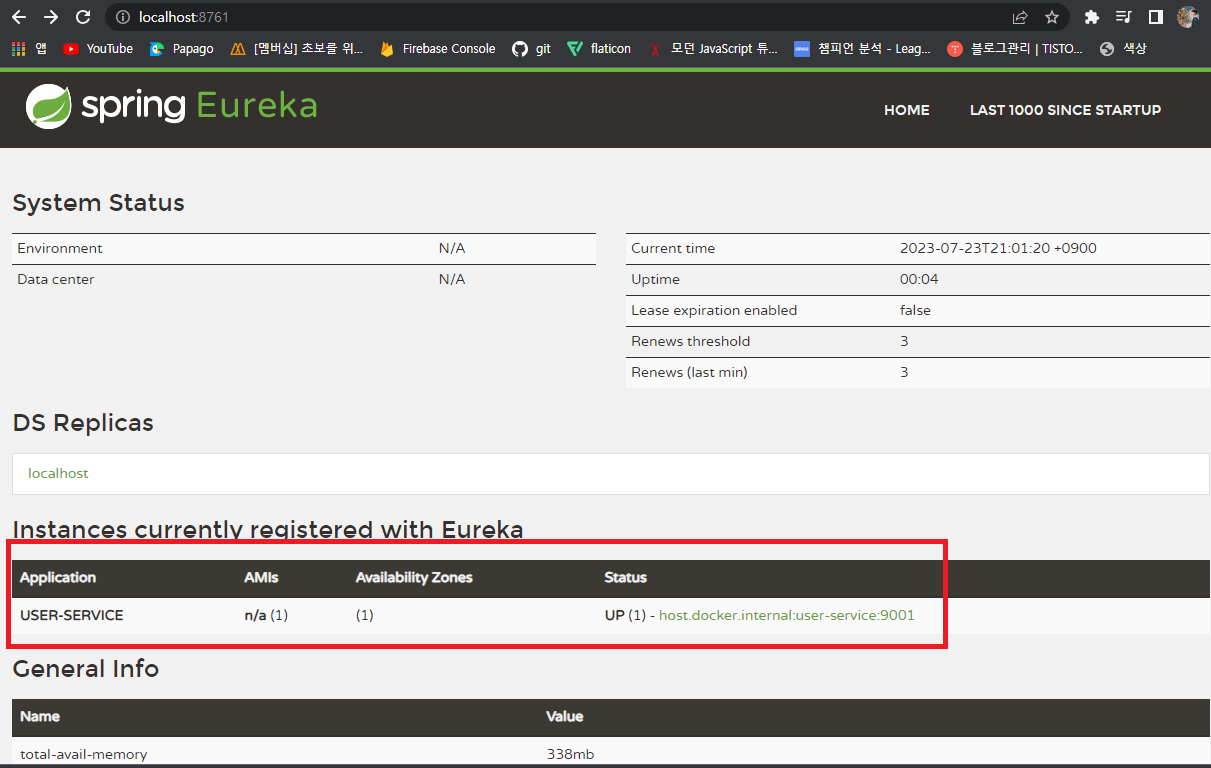
Task: Open the browser Extensions puzzle icon
Action: pos(1091,17)
